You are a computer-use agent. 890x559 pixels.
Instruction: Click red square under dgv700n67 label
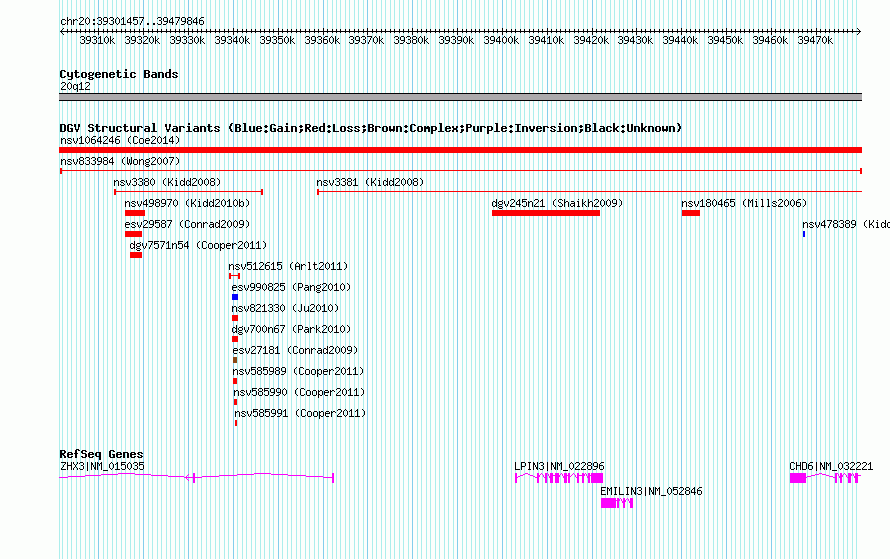[x=235, y=339]
